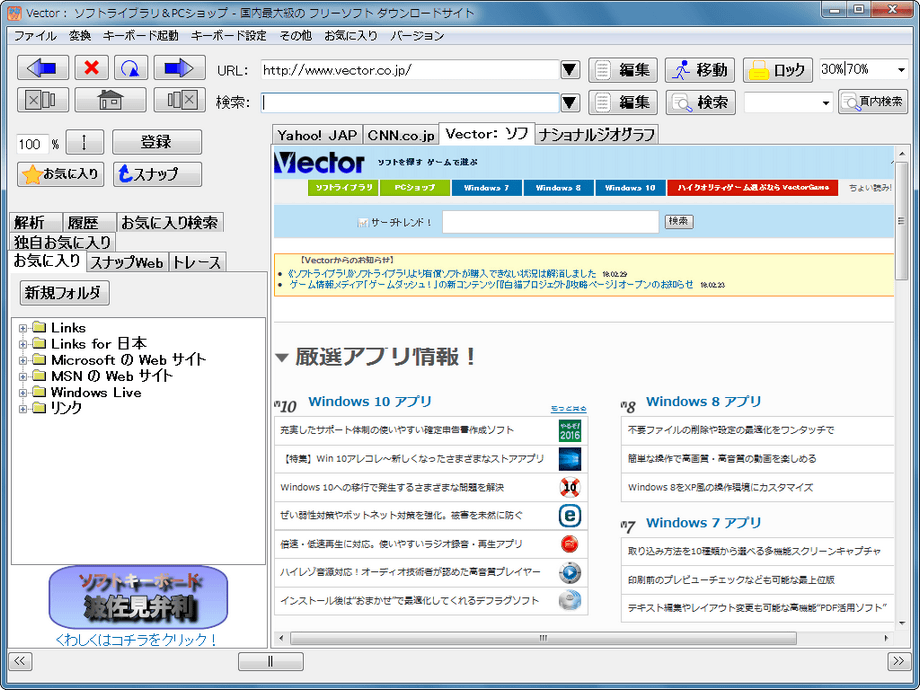Click the 100 % zoom value field
Image resolution: width=920 pixels, height=690 pixels.
(33, 144)
